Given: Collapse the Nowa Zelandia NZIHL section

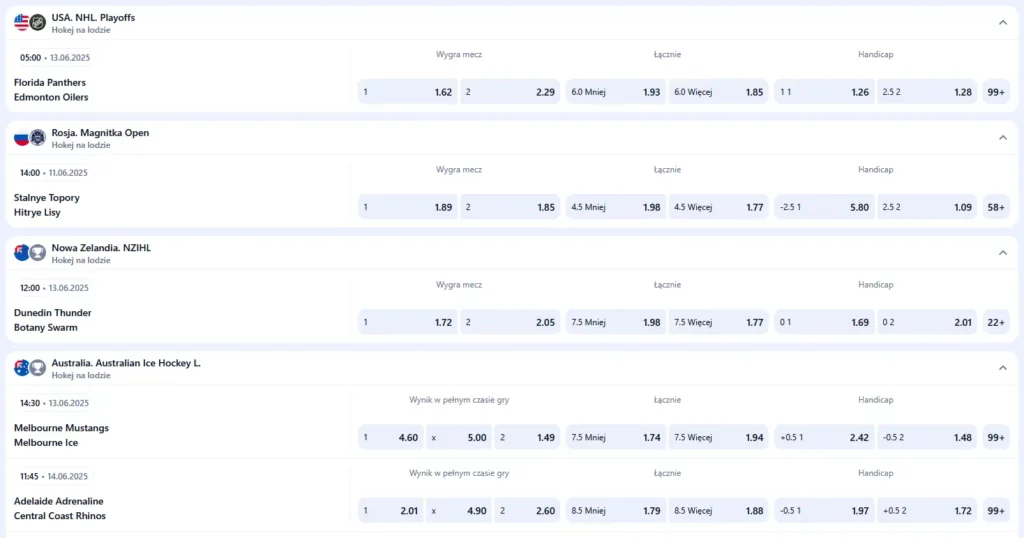Looking at the screenshot, I should pyautogui.click(x=1002, y=252).
